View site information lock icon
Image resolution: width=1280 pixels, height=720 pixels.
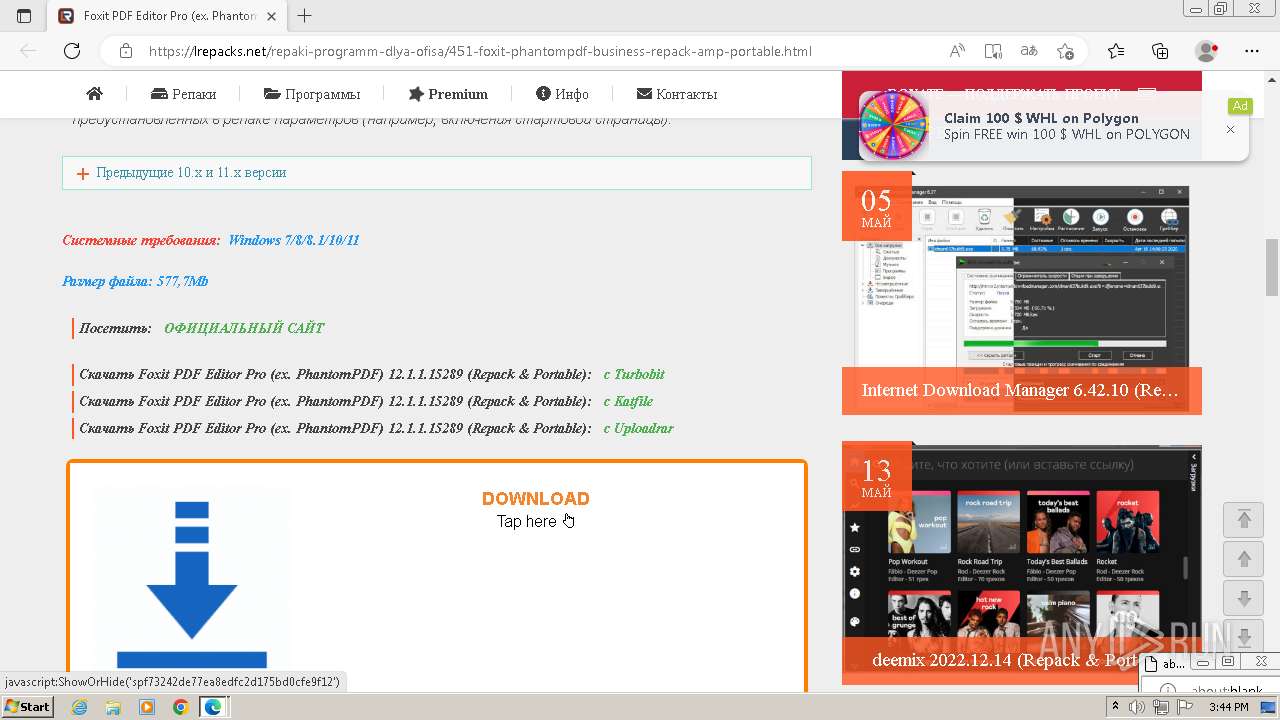(125, 51)
